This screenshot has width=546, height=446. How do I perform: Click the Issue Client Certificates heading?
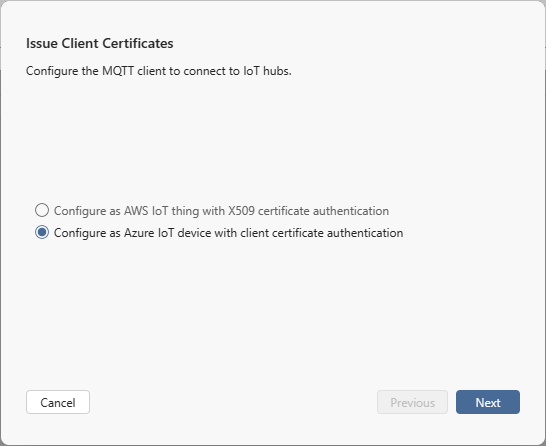pos(100,43)
